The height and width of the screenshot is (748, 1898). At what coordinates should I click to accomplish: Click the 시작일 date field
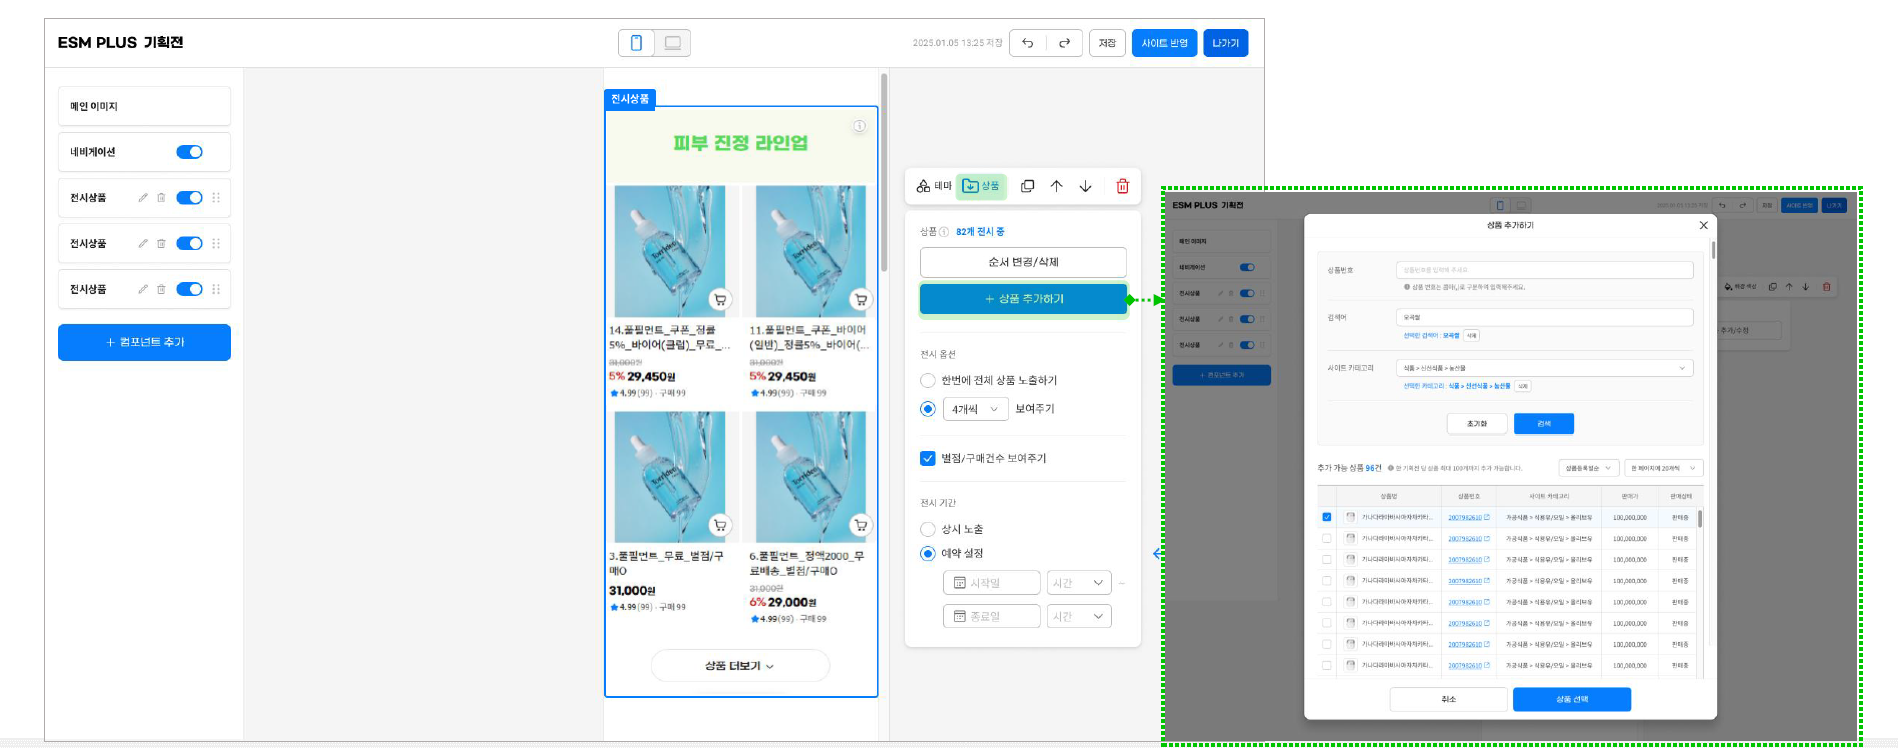pyautogui.click(x=991, y=583)
